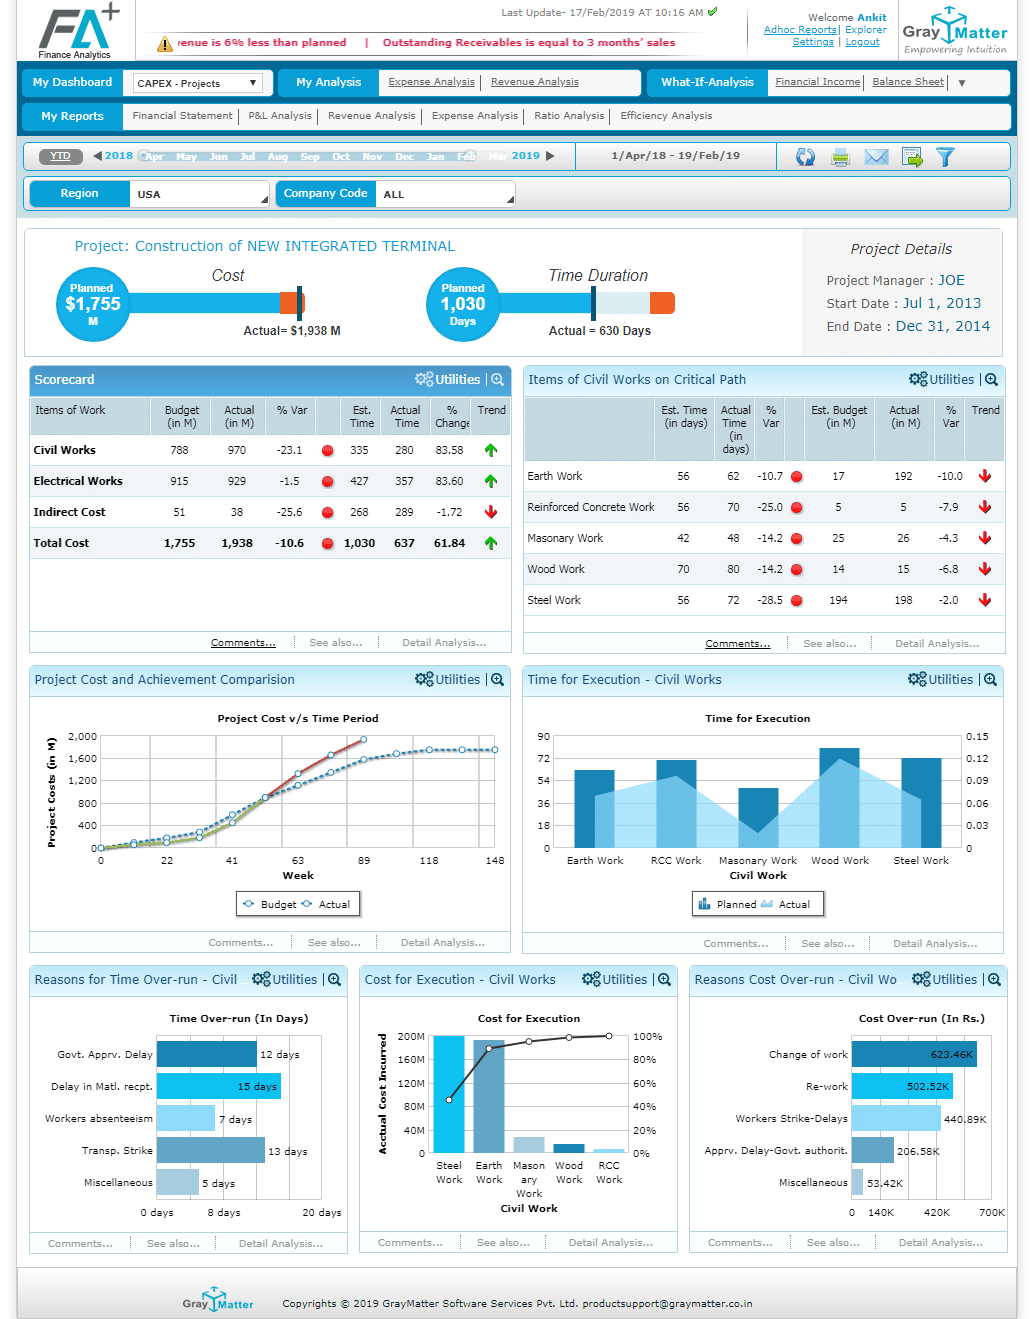Click the warning triangle alert icon

click(165, 44)
